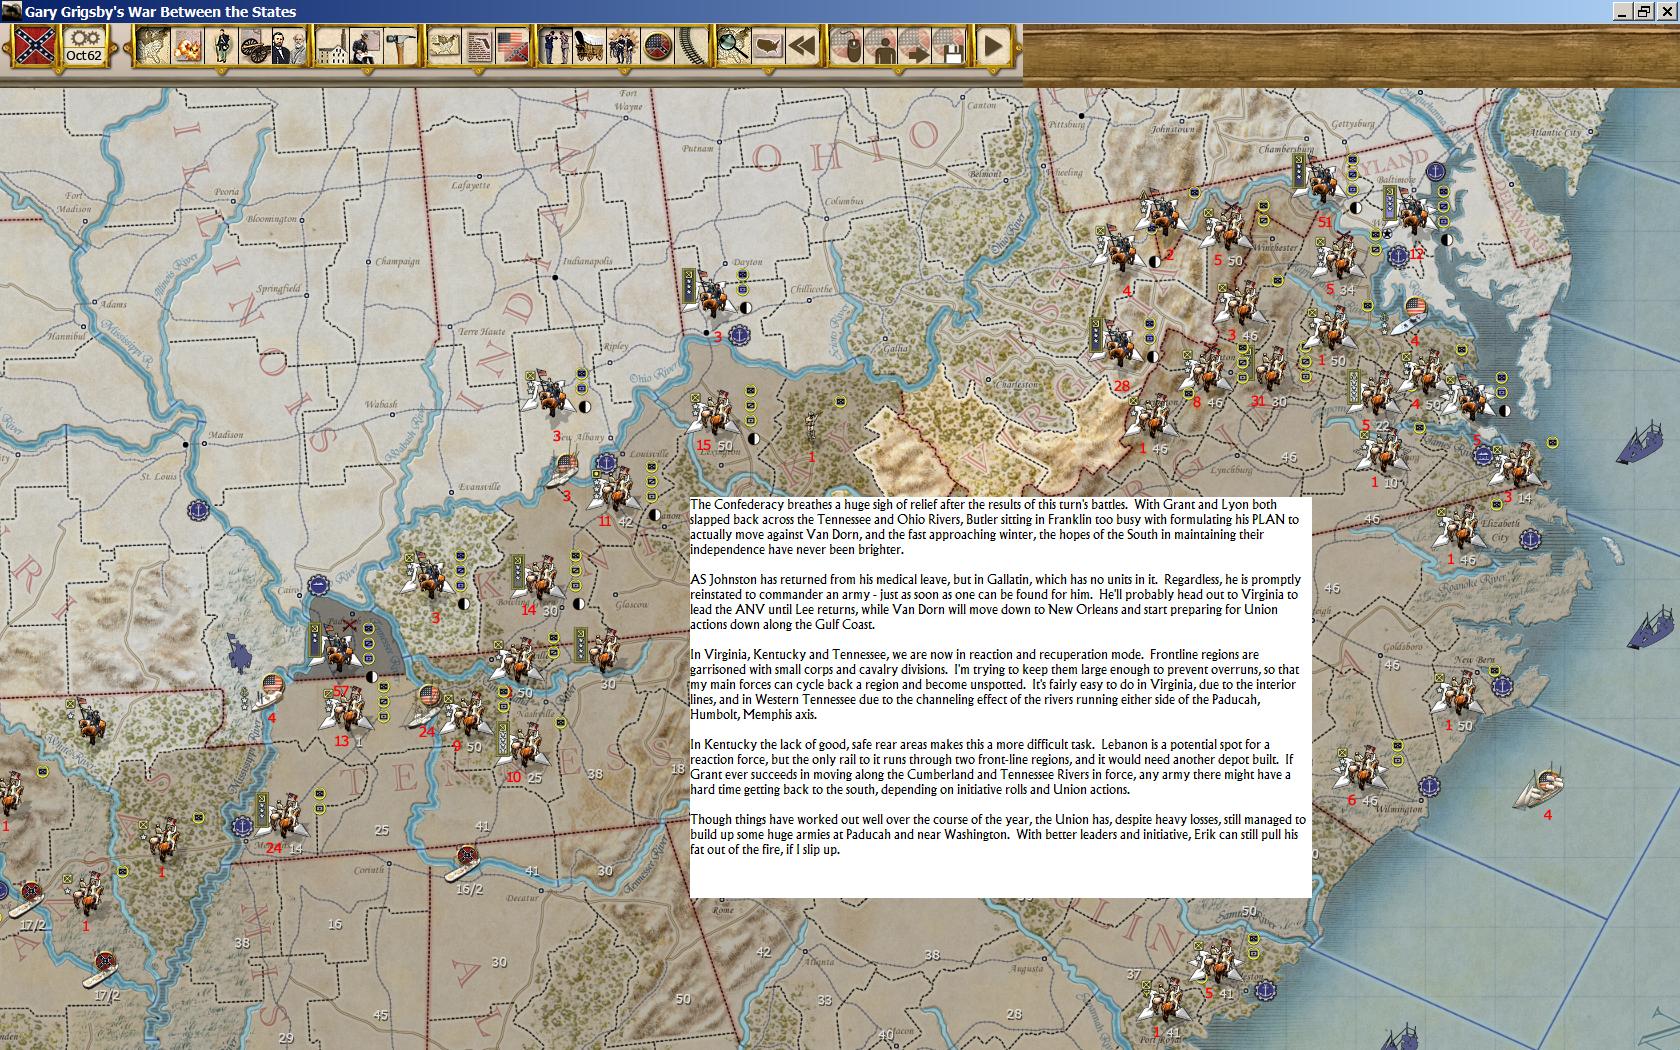Image resolution: width=1680 pixels, height=1050 pixels.
Task: Select the cannon artillery icon
Action: 254,46
